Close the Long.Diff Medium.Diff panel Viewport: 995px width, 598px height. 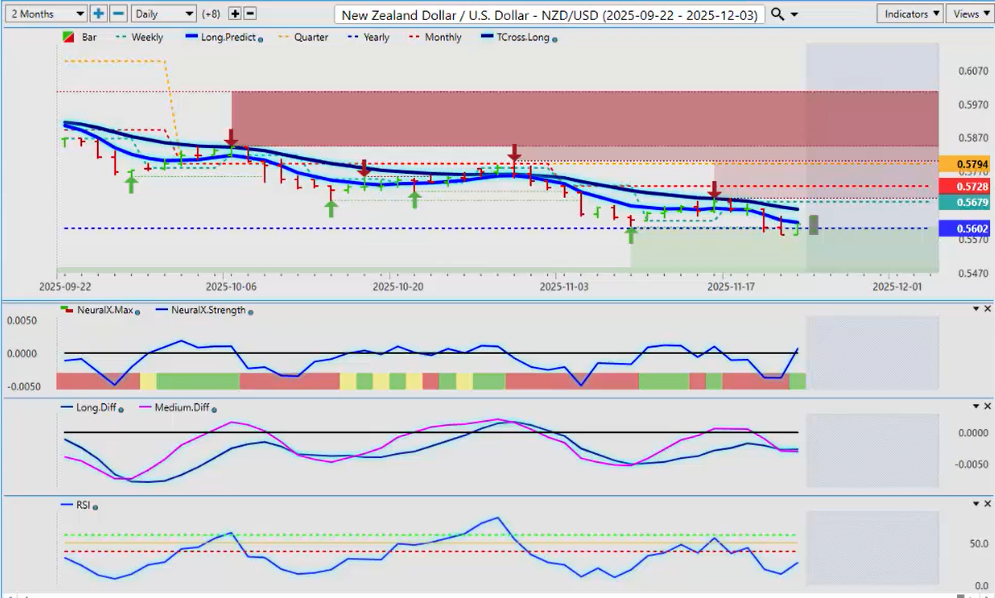click(x=987, y=406)
